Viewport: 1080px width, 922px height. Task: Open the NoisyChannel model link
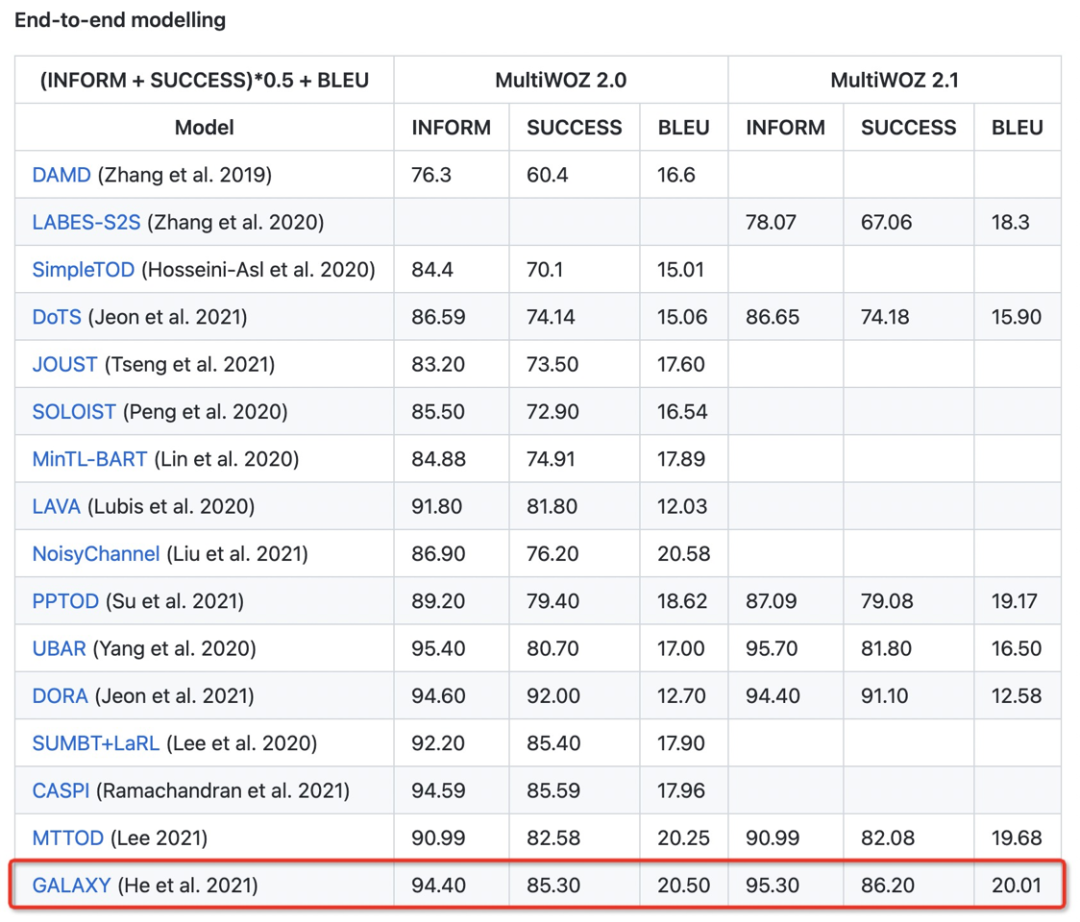96,554
